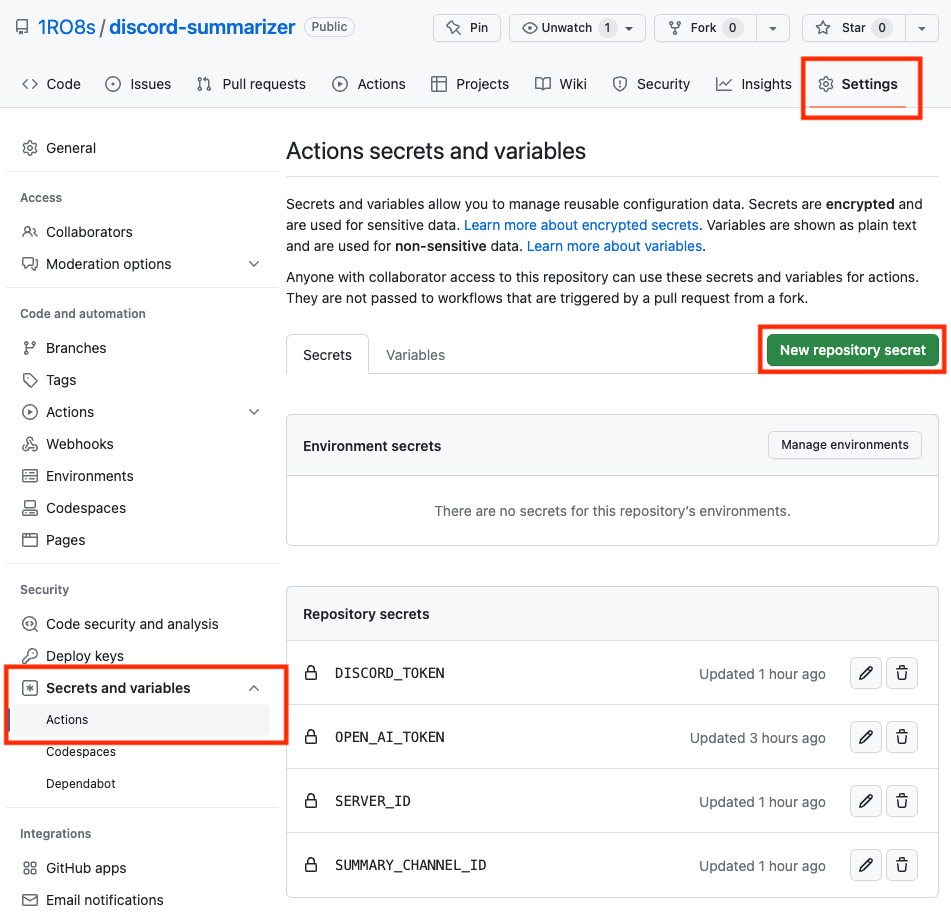The width and height of the screenshot is (951, 918).
Task: Select Codespaces under Secrets and variables
Action: click(x=81, y=752)
